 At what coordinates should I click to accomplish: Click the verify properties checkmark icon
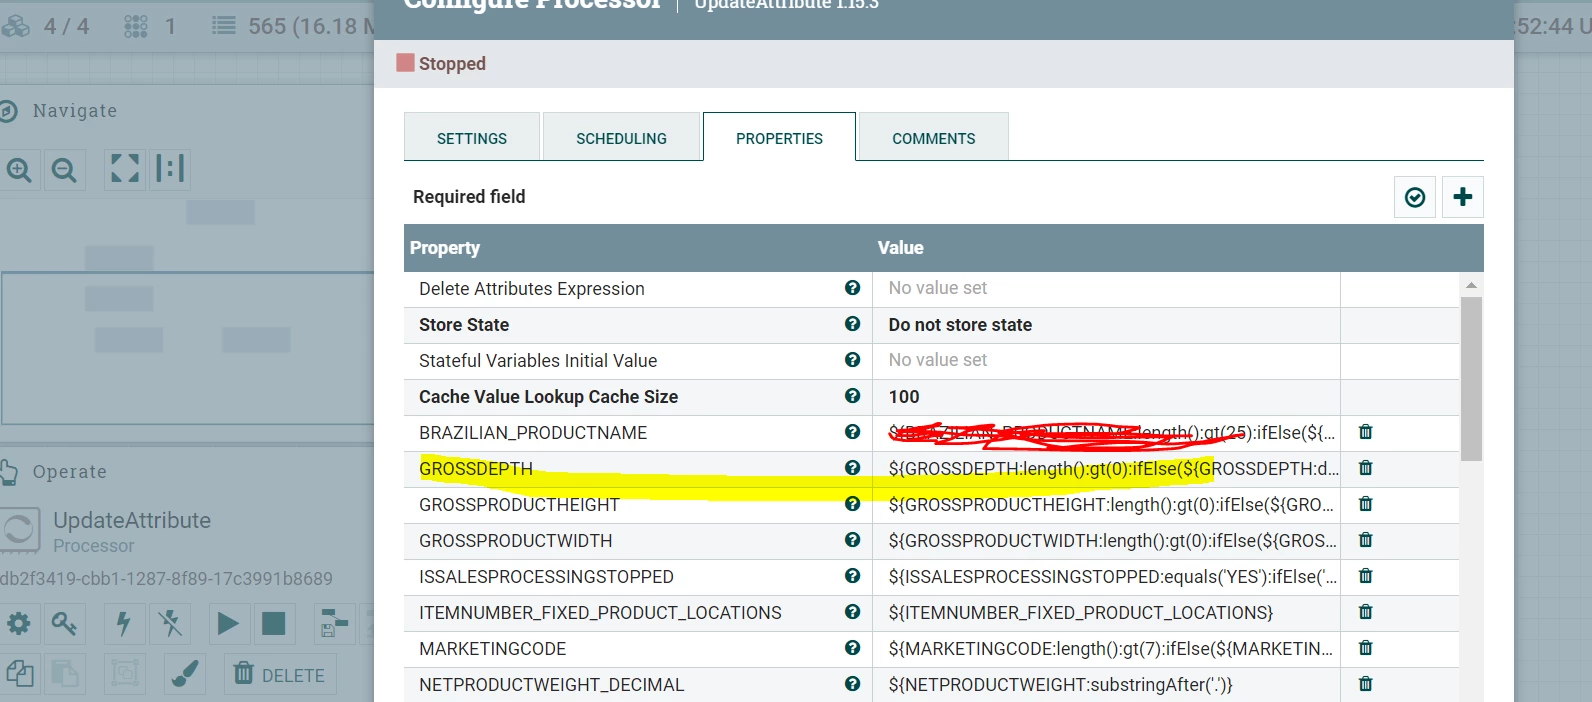pos(1415,197)
